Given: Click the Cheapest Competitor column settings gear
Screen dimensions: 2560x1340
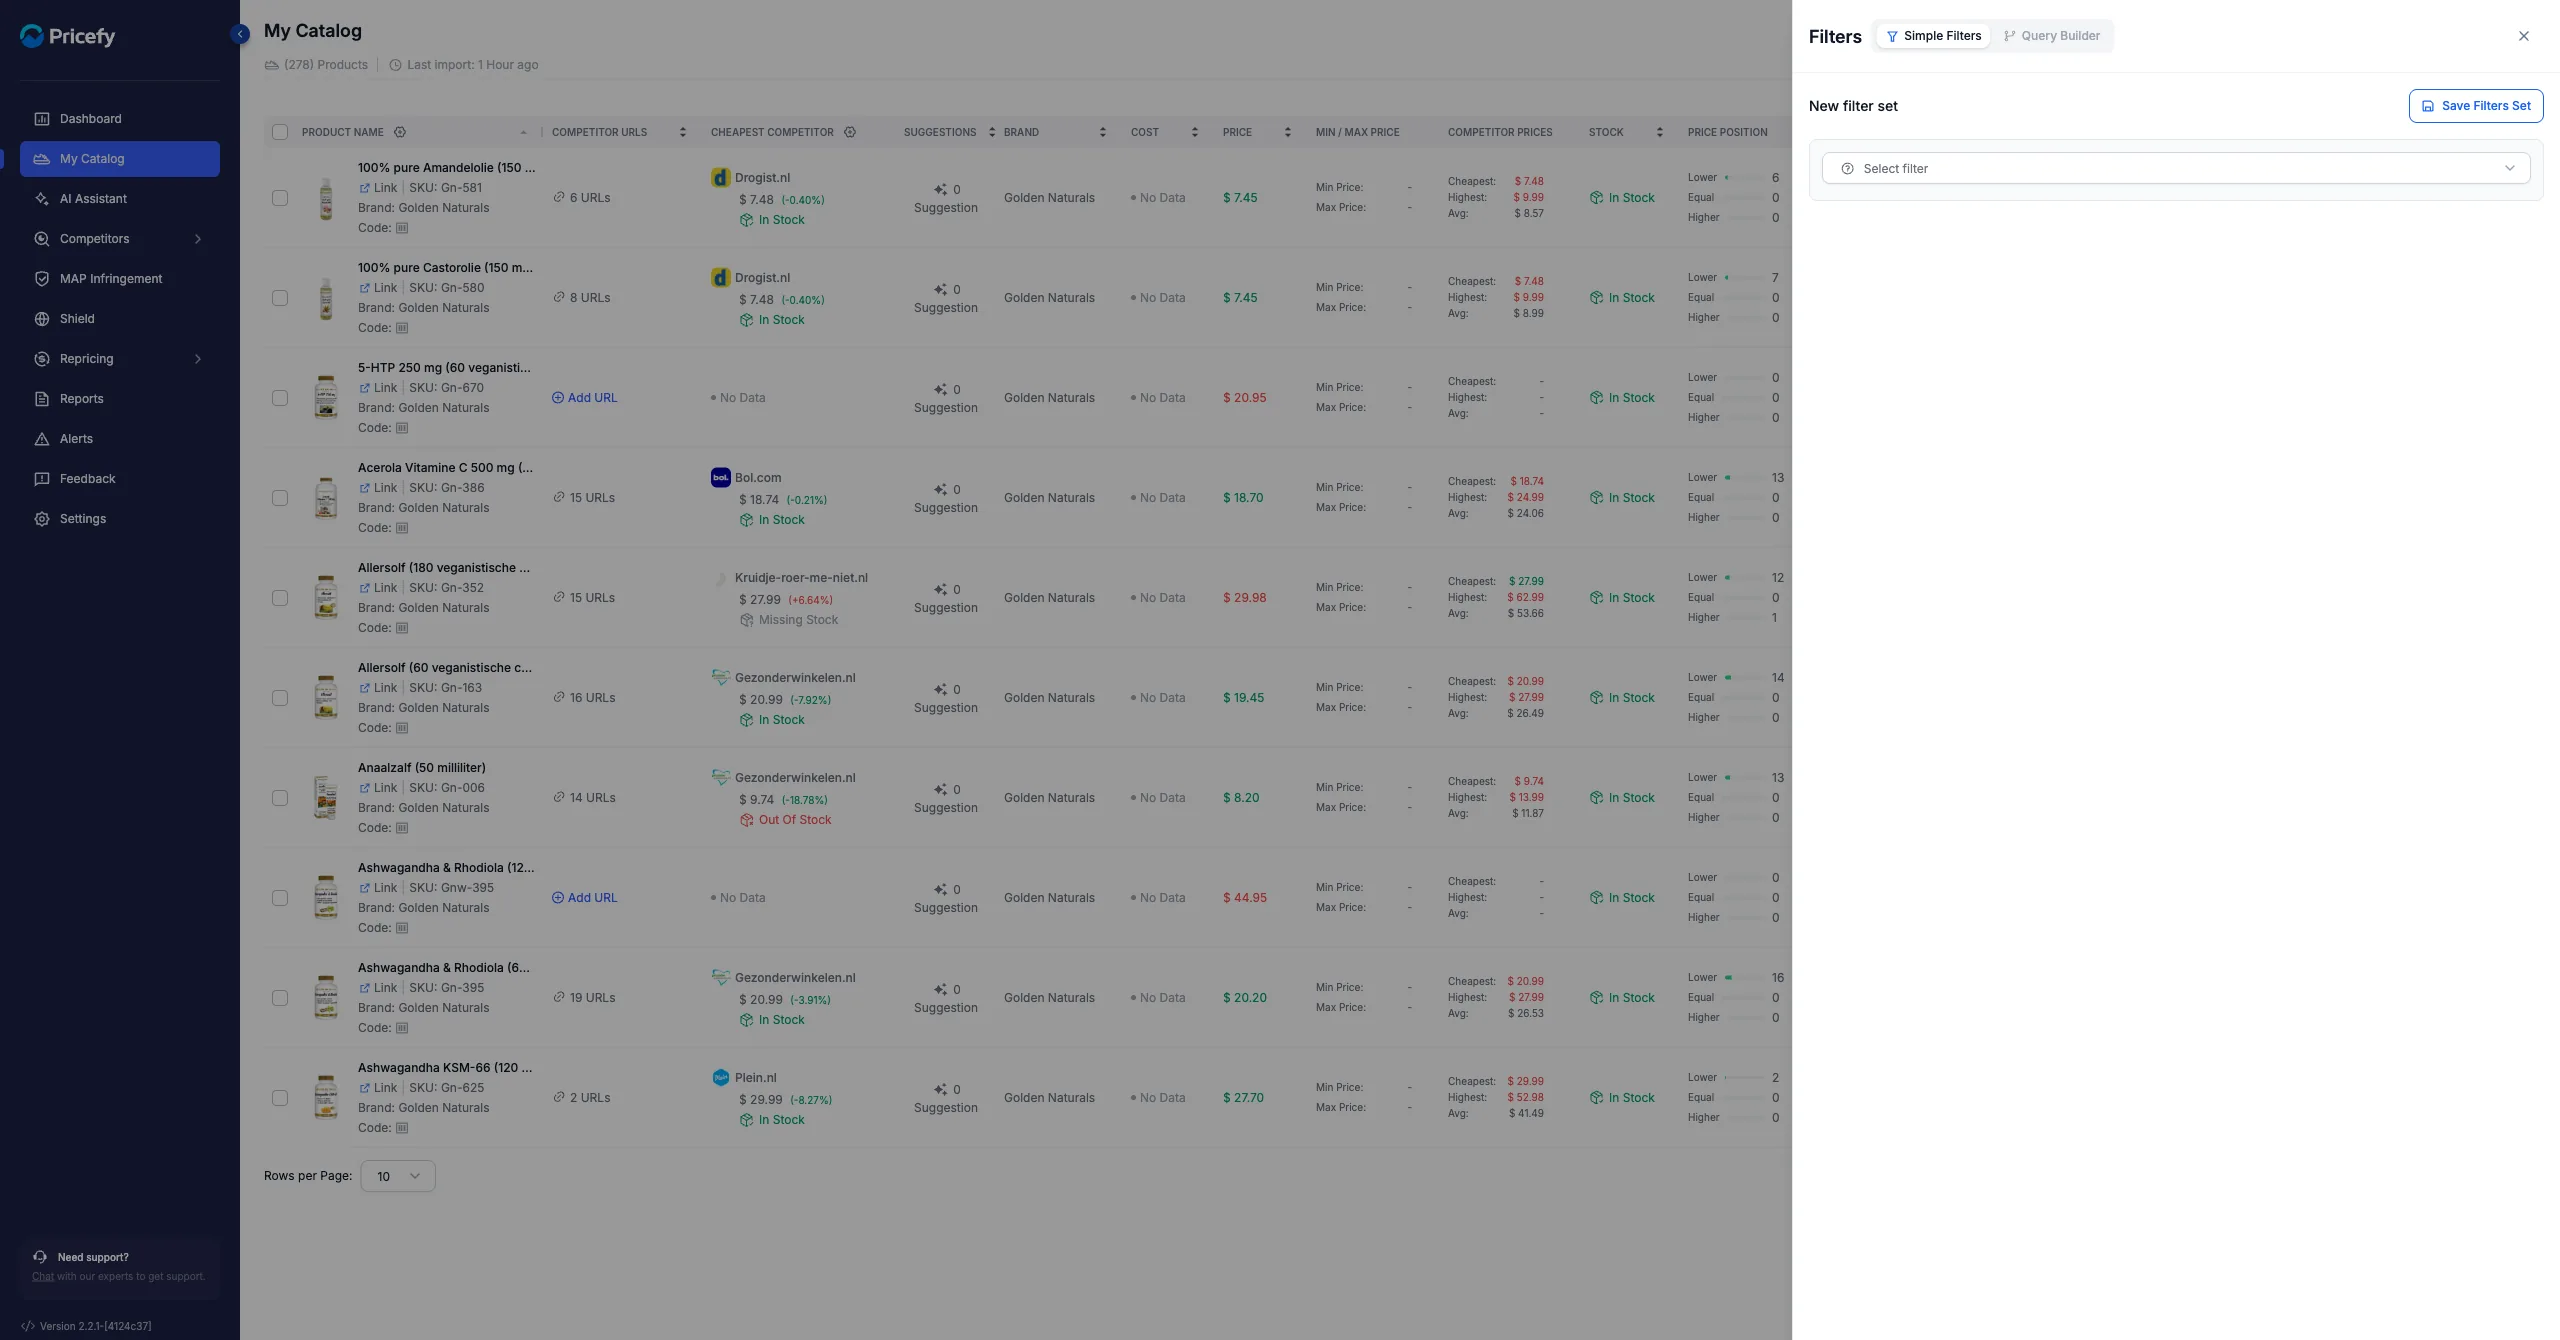Looking at the screenshot, I should click(850, 132).
